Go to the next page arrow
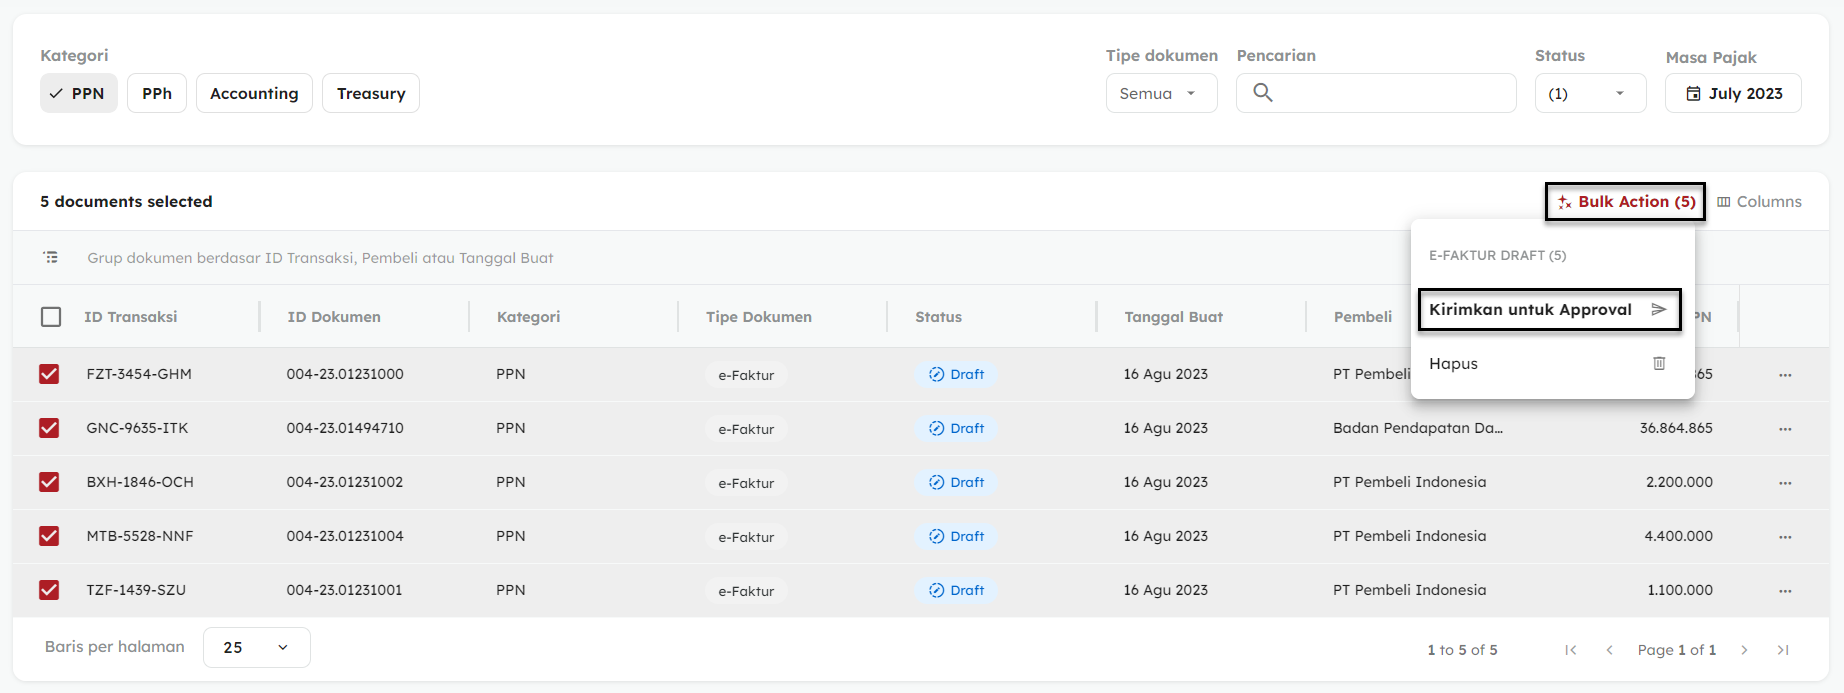The height and width of the screenshot is (693, 1844). [x=1744, y=650]
